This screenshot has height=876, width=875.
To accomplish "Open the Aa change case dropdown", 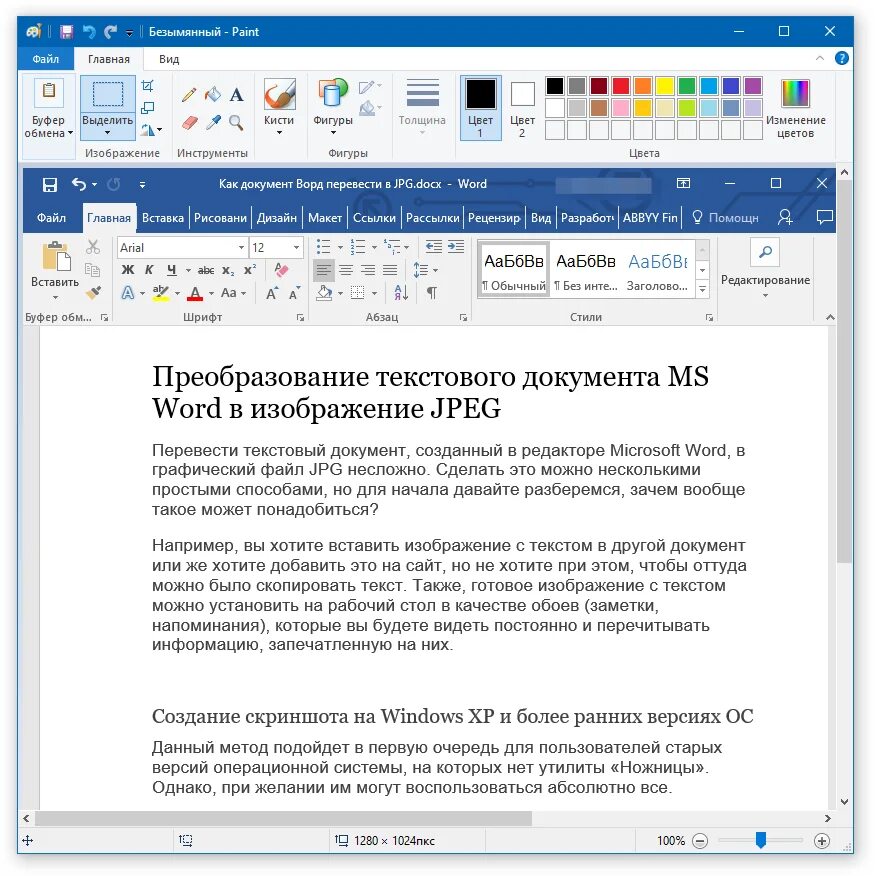I will (x=233, y=293).
